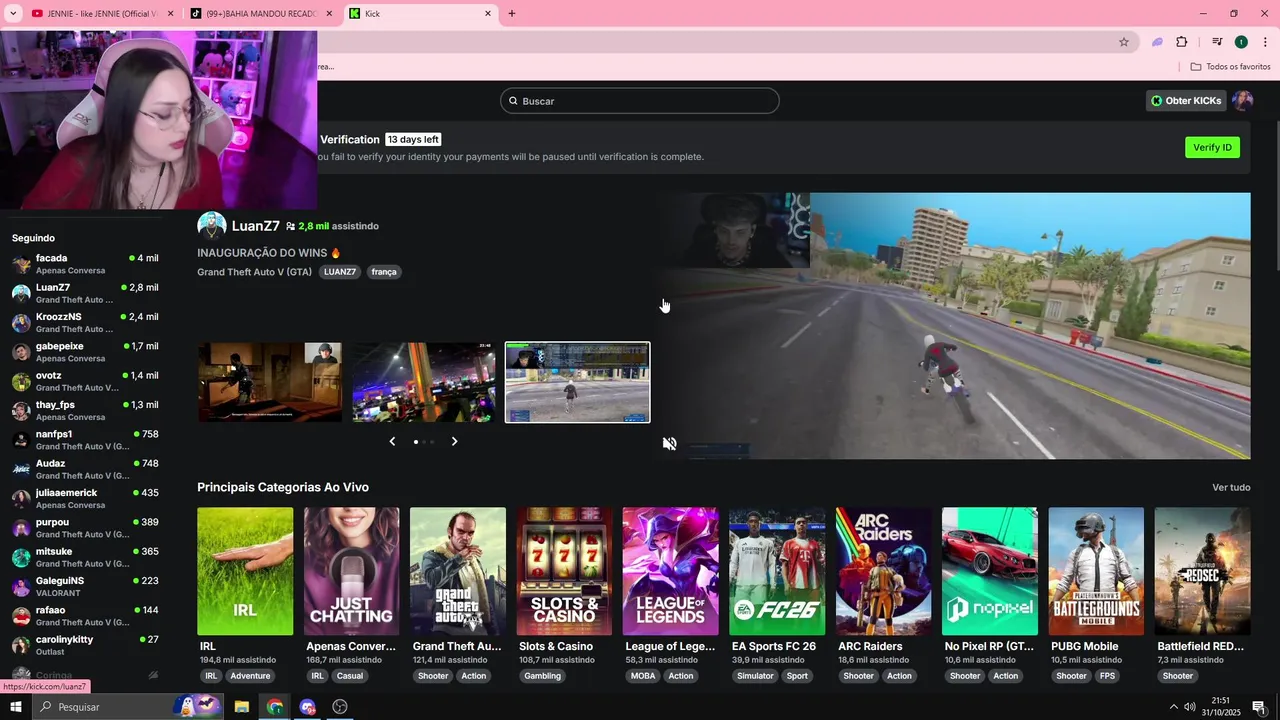Viewport: 1280px width, 720px height.
Task: Open KroozzNS channel in sidebar
Action: [x=85, y=323]
